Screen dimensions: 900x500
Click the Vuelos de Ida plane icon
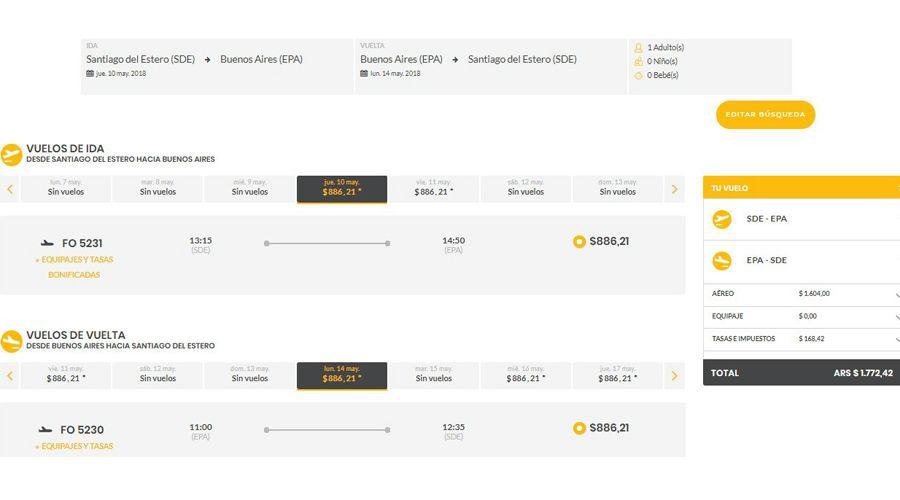click(11, 154)
